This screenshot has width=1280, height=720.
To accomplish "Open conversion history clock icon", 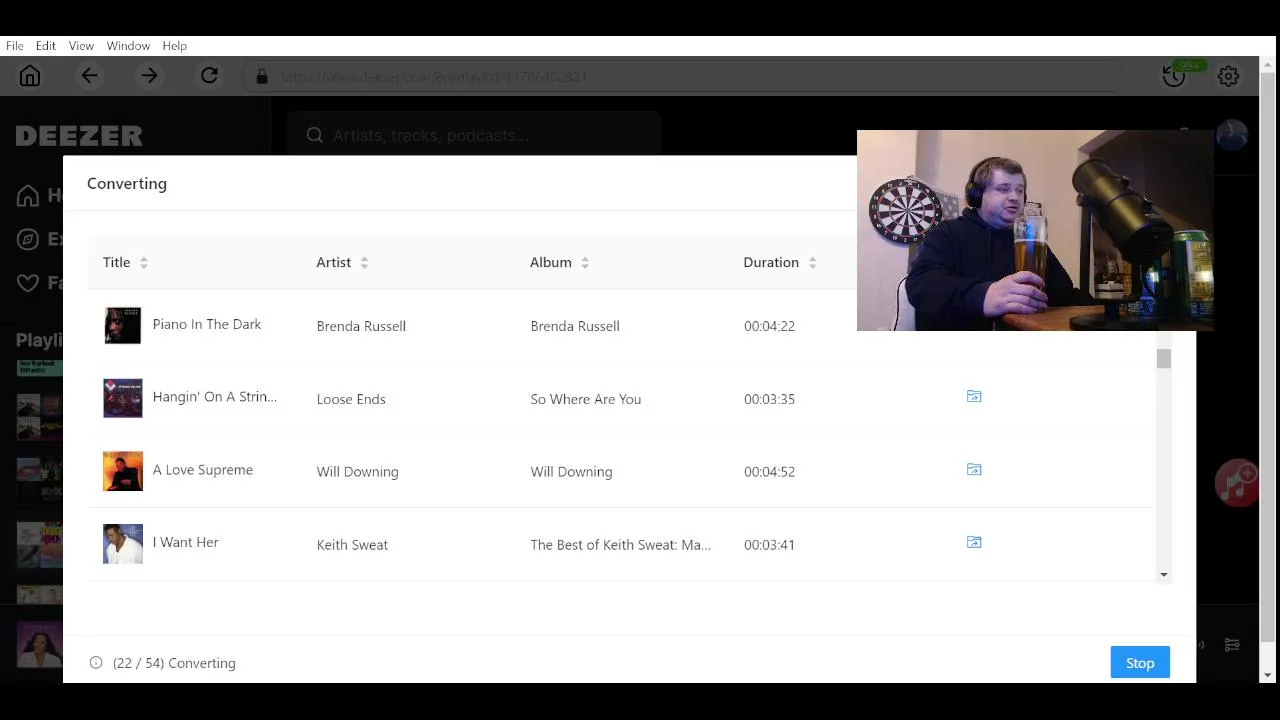I will pos(1174,76).
